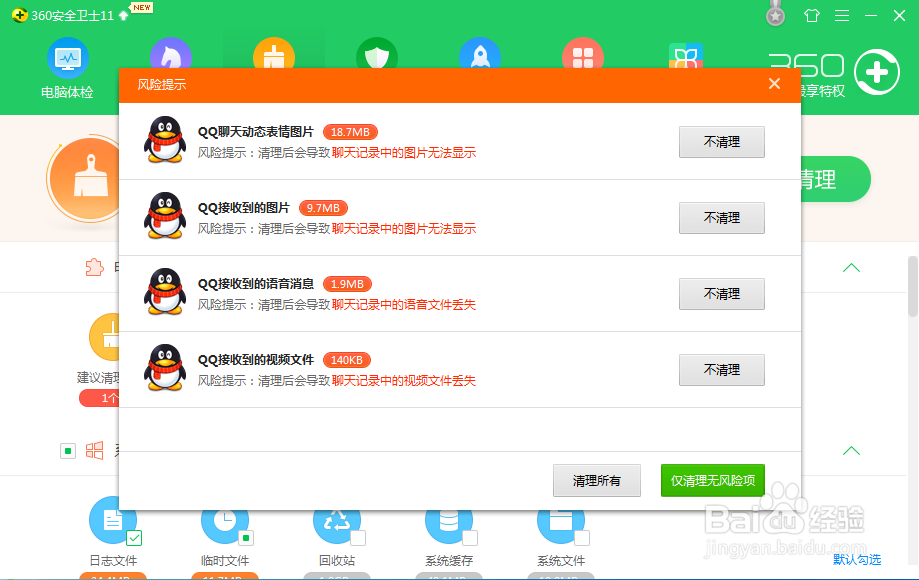
Task: Click the 日志文件 log file icon
Action: [x=113, y=520]
